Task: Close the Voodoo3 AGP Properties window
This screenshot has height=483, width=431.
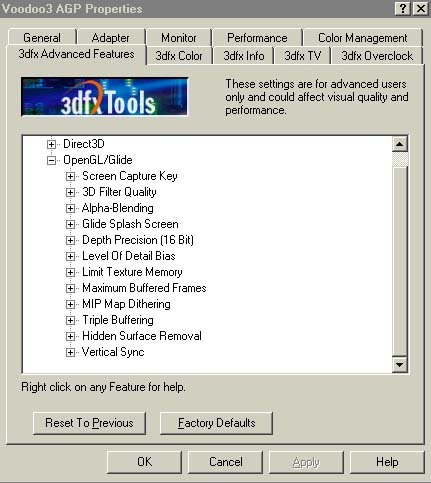Action: (421, 8)
